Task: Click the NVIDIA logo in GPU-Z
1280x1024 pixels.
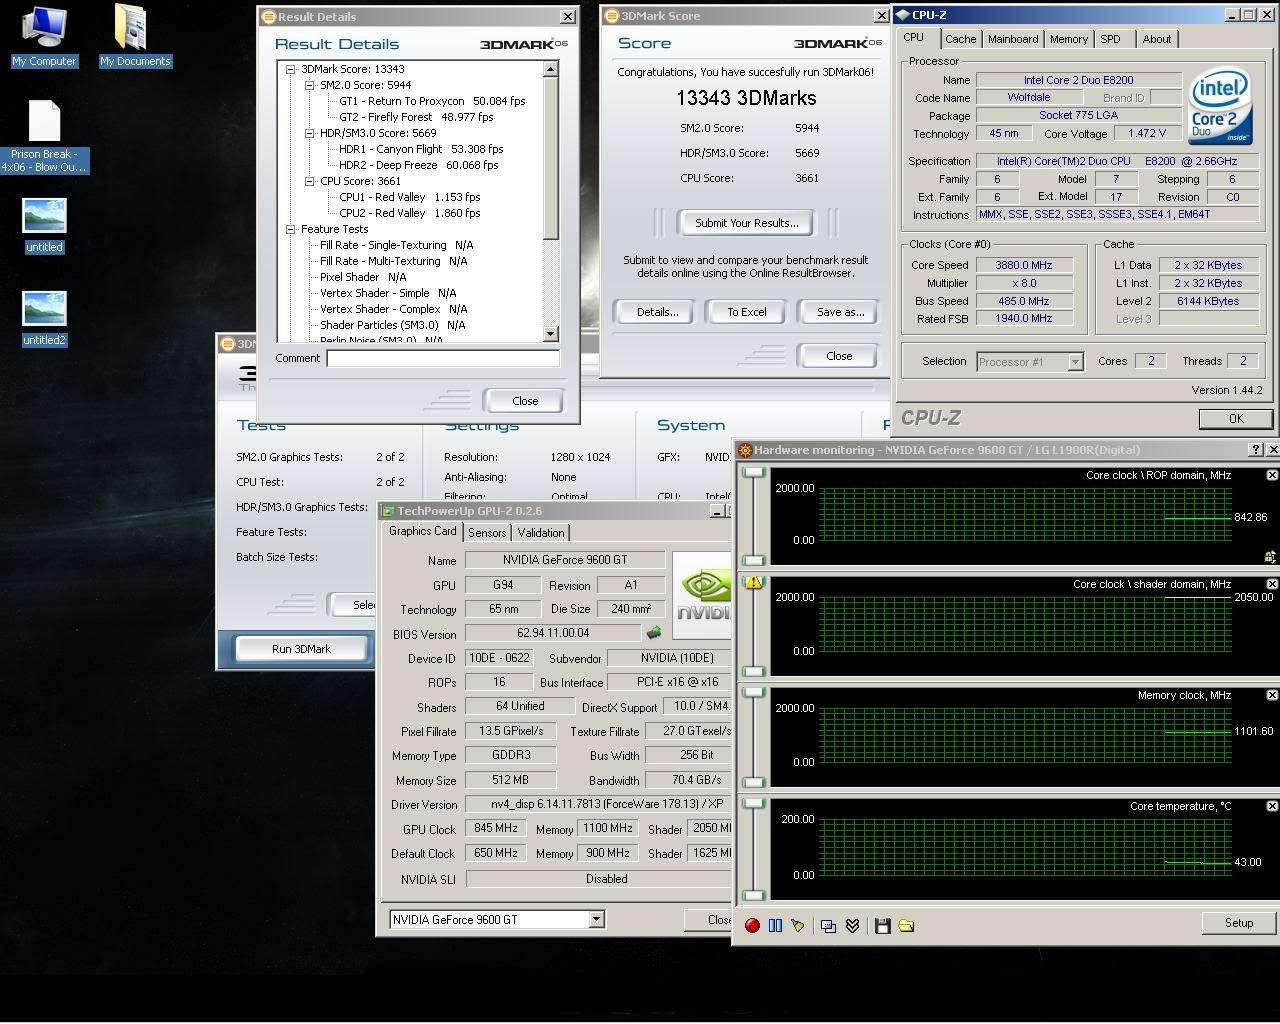Action: (704, 598)
